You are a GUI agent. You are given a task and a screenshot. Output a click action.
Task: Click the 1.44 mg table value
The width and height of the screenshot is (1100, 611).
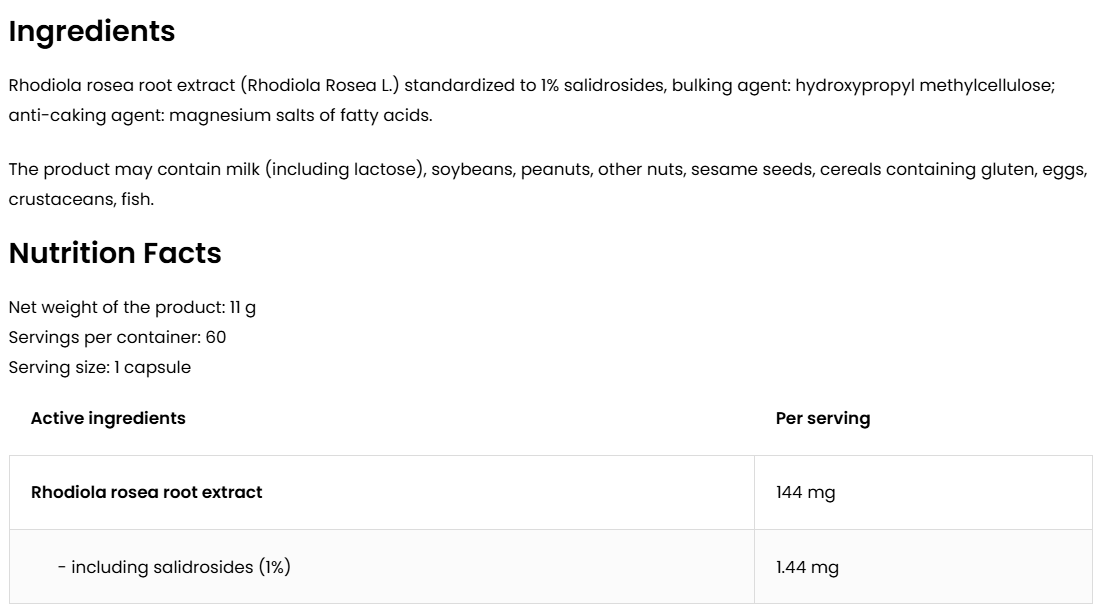pos(807,567)
